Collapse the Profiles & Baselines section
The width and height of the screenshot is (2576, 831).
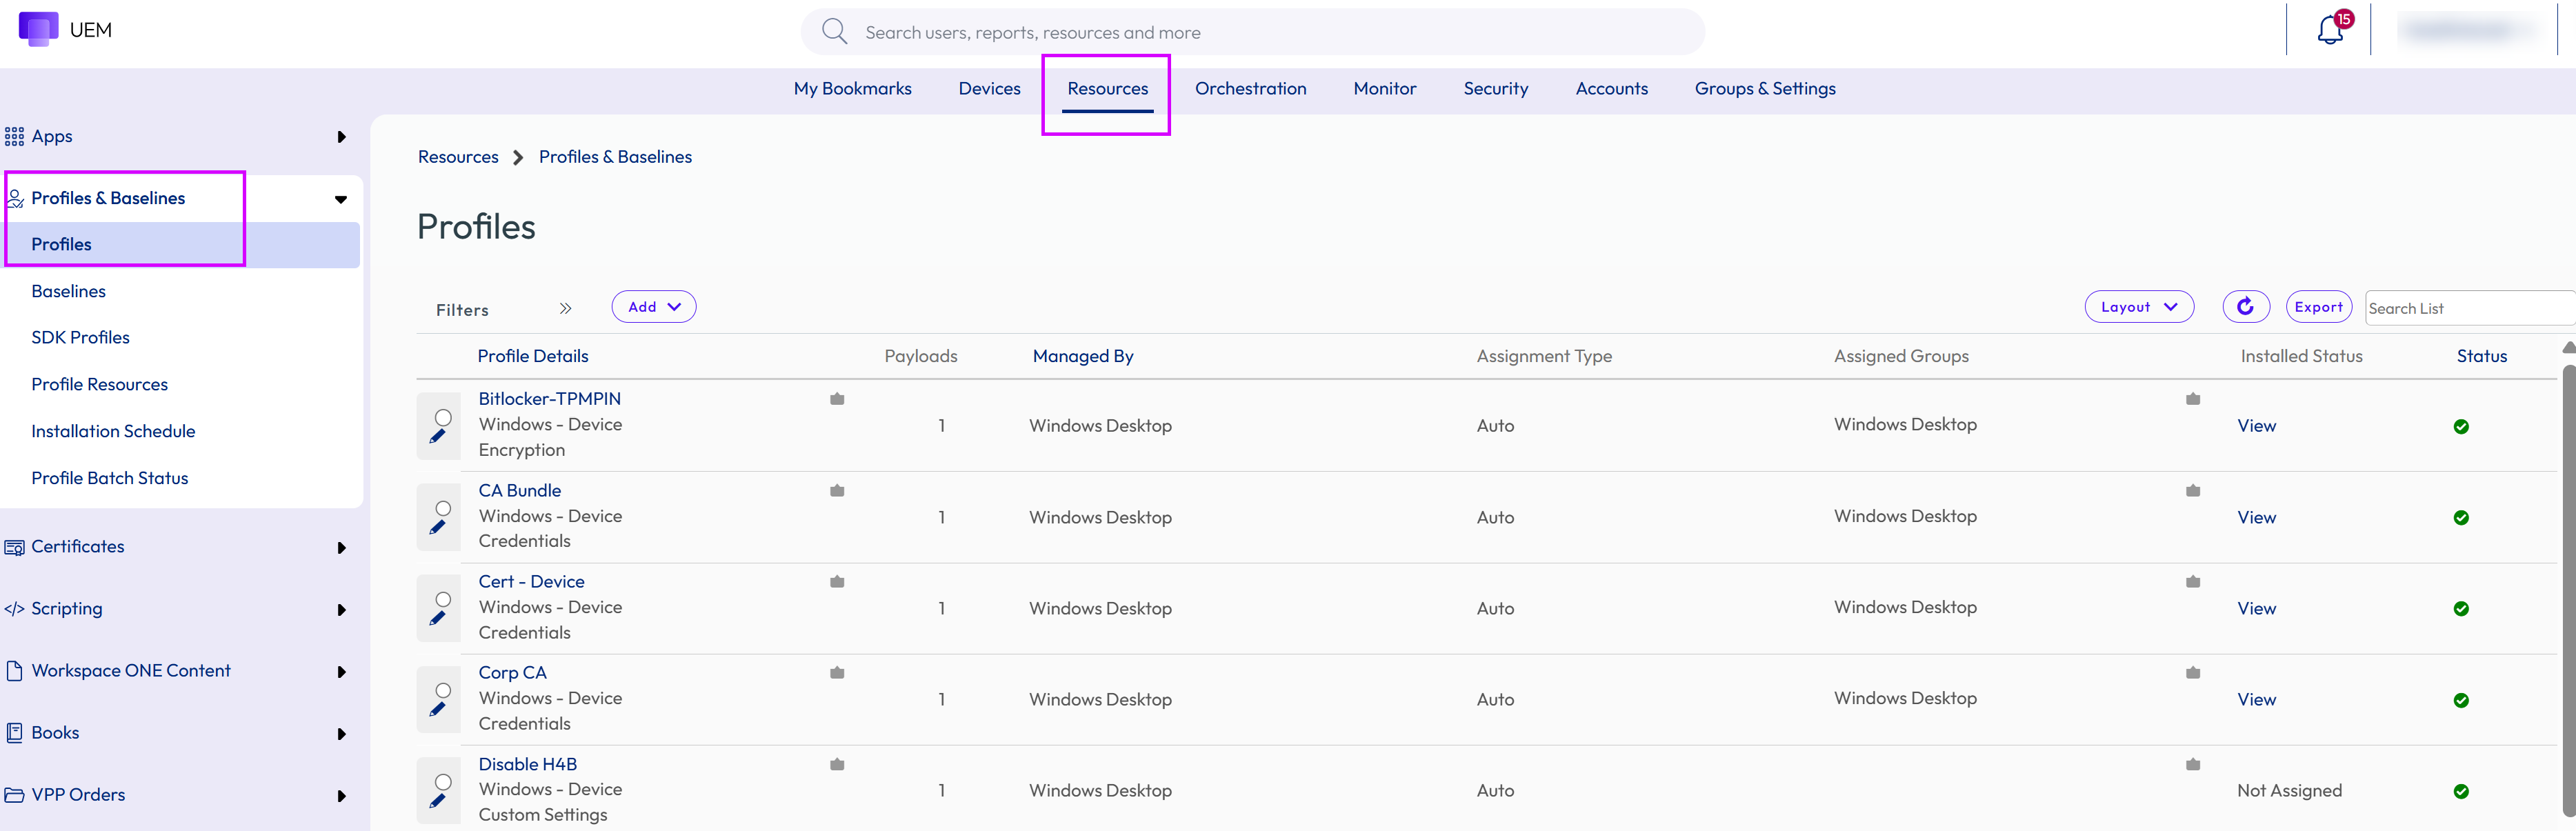coord(341,199)
